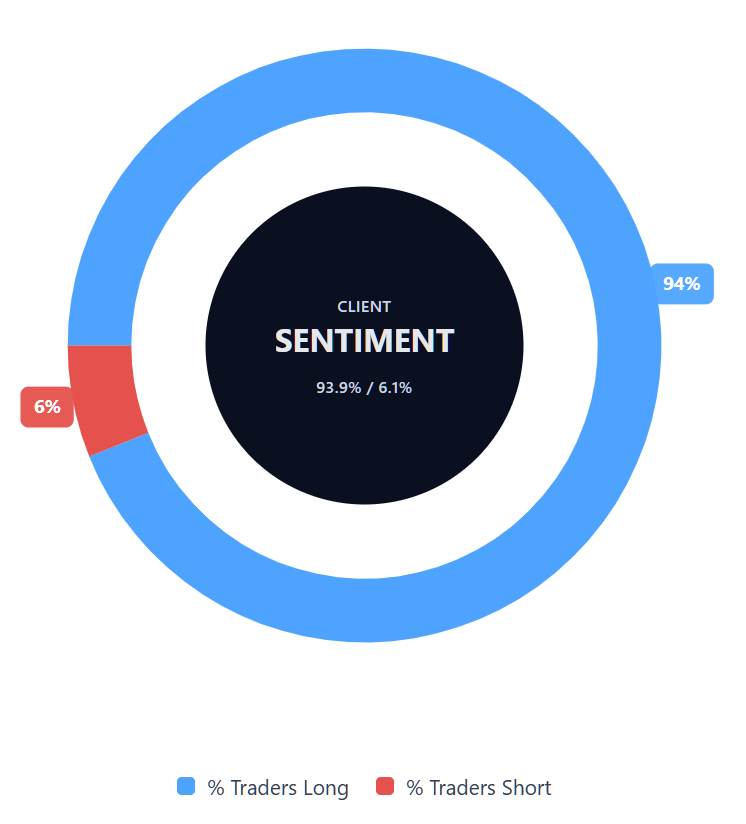
Task: Click the "CLIENT" text in the chart center
Action: tap(364, 307)
